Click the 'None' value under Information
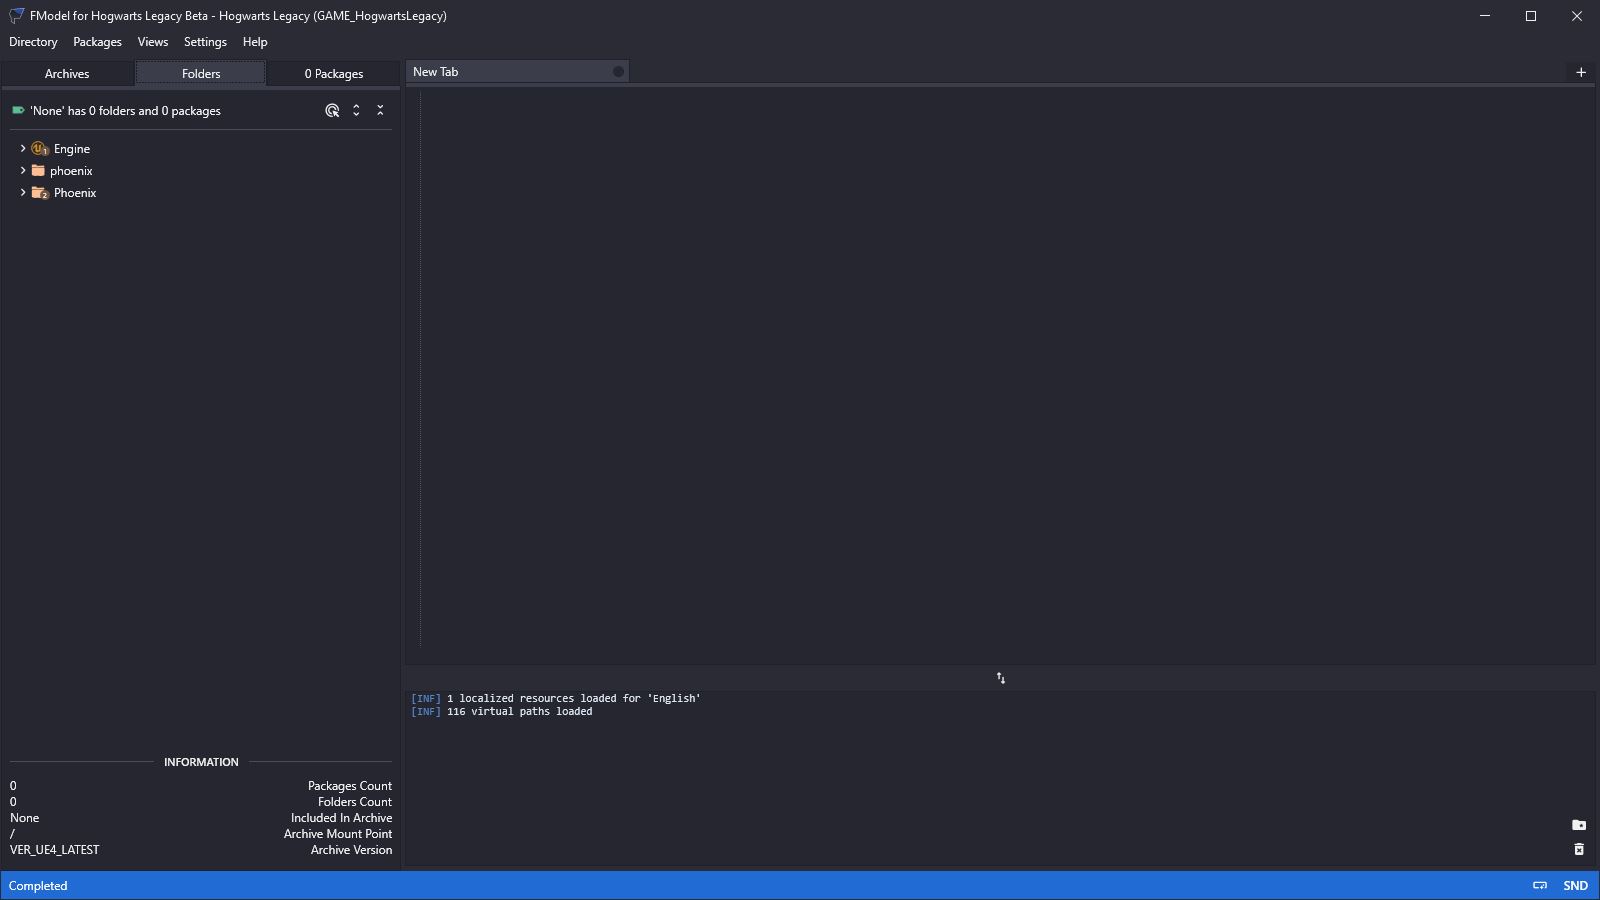The width and height of the screenshot is (1600, 900). point(25,818)
